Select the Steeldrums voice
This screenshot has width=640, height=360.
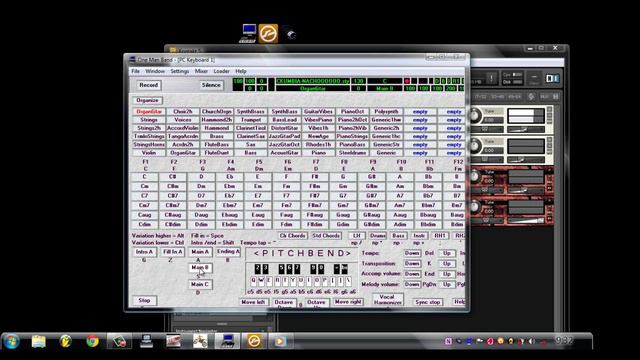pyautogui.click(x=352, y=153)
